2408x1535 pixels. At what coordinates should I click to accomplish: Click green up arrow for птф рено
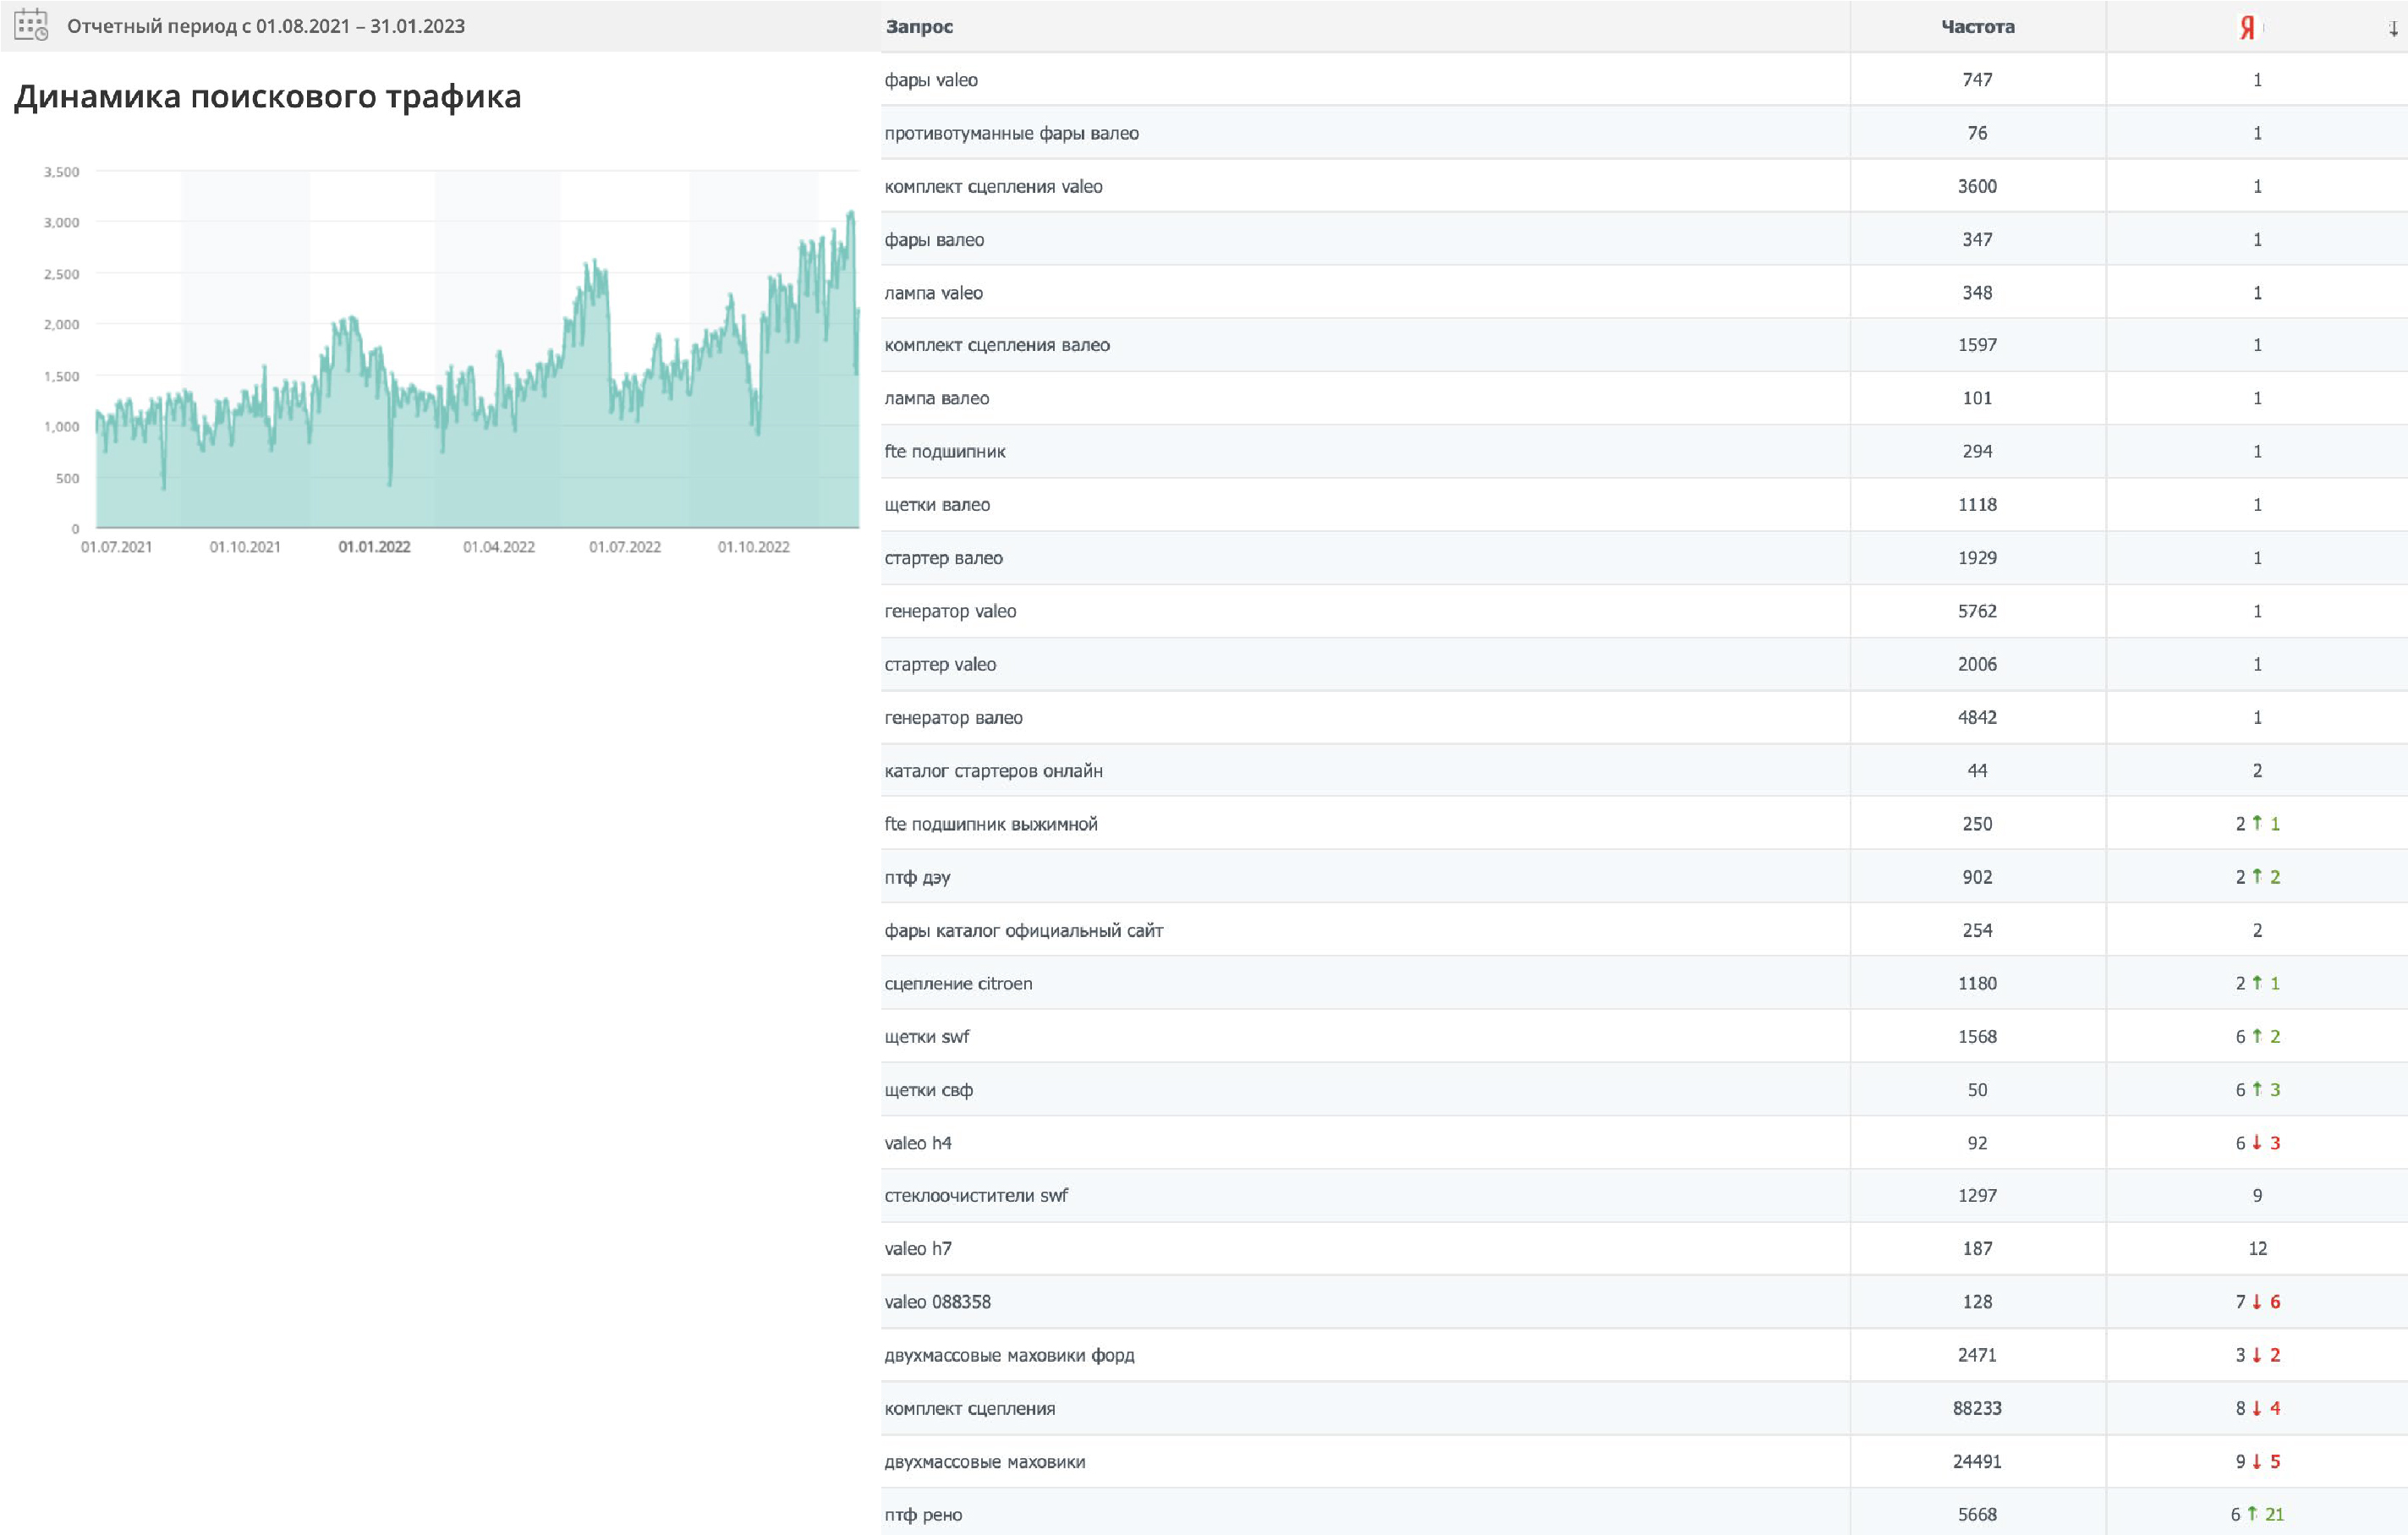2252,1513
